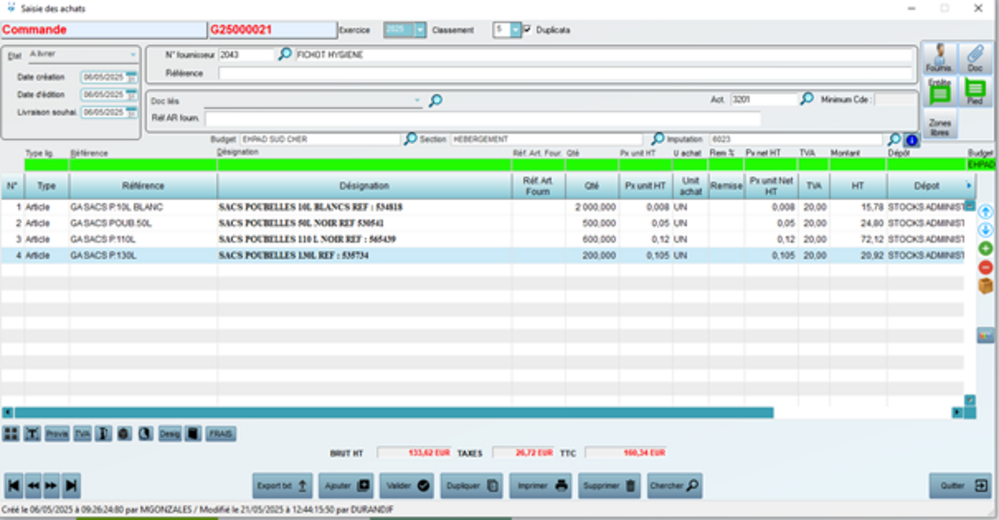Viewport: 999px width, 520px height.
Task: Expand the Doc liés dropdown
Action: click(x=418, y=100)
